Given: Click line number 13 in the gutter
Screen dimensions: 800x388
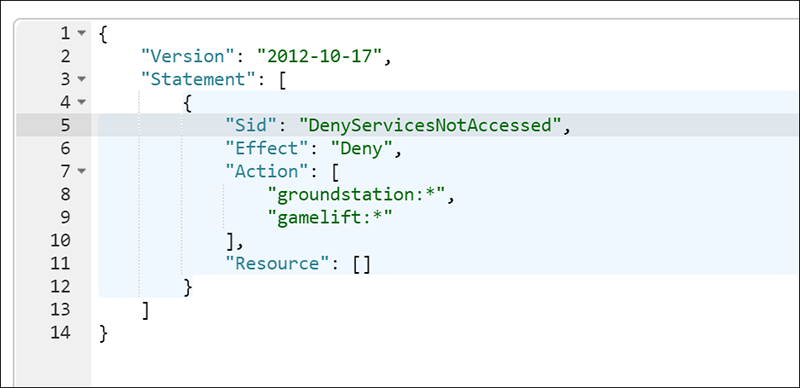Looking at the screenshot, I should pyautogui.click(x=61, y=309).
